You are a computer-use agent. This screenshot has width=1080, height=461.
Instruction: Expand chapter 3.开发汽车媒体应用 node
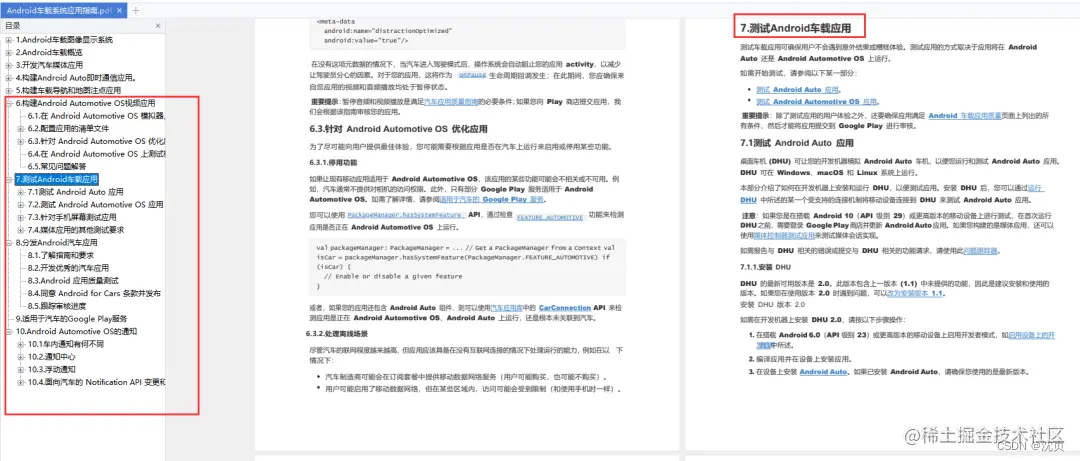(x=9, y=65)
